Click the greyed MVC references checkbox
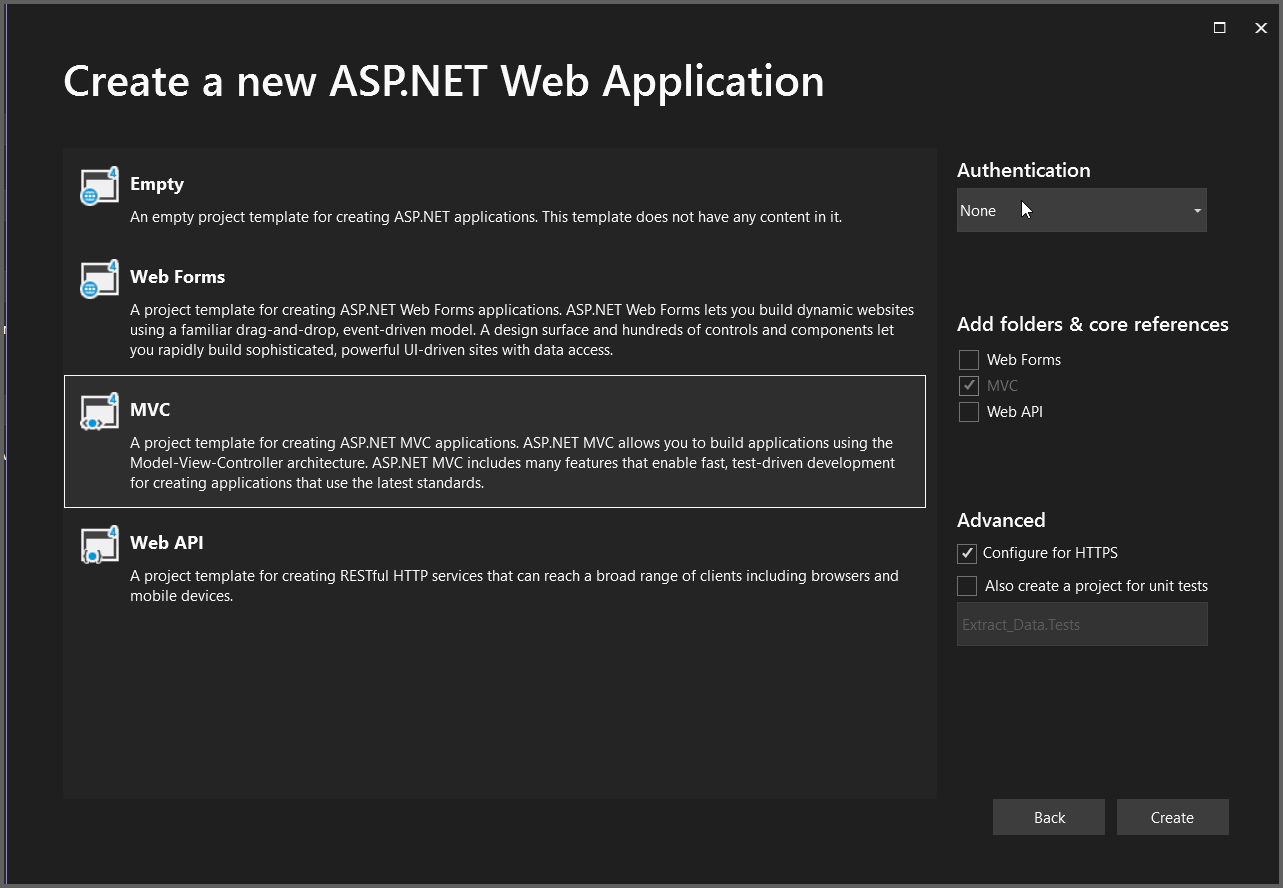This screenshot has height=888, width=1283. [968, 386]
